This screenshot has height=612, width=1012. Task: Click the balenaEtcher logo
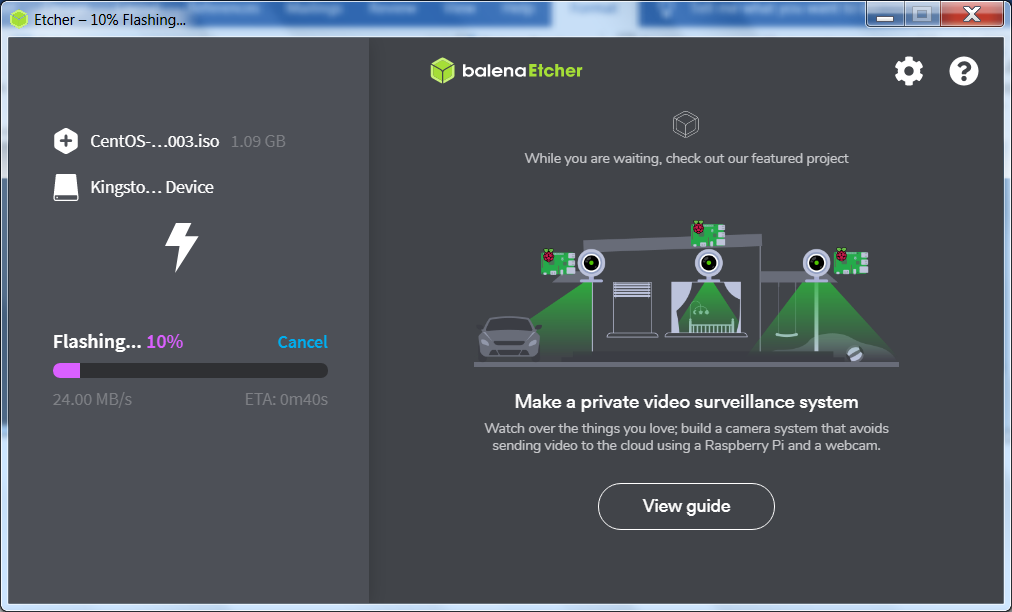coord(506,71)
